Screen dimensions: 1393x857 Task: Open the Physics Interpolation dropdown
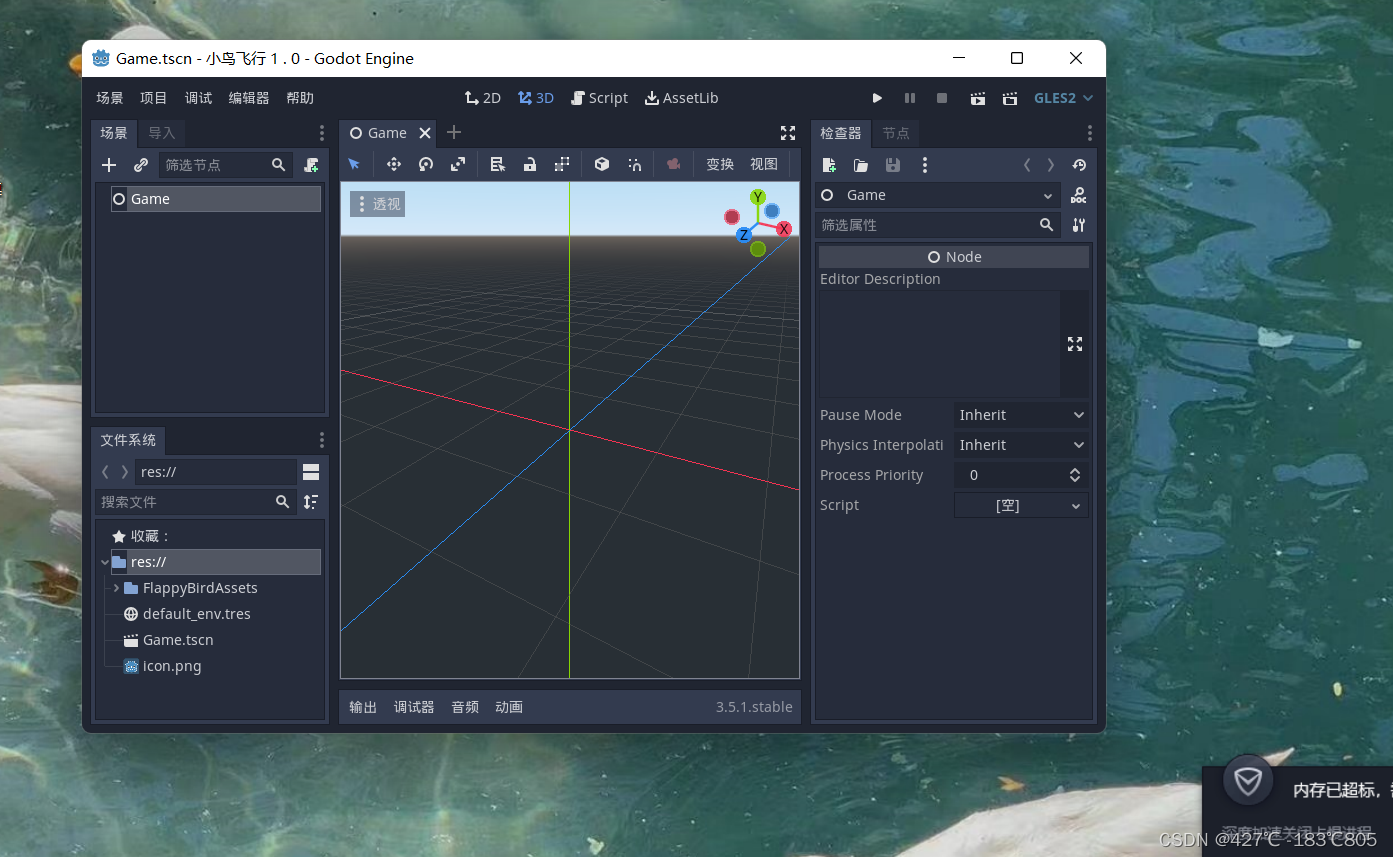click(1021, 445)
